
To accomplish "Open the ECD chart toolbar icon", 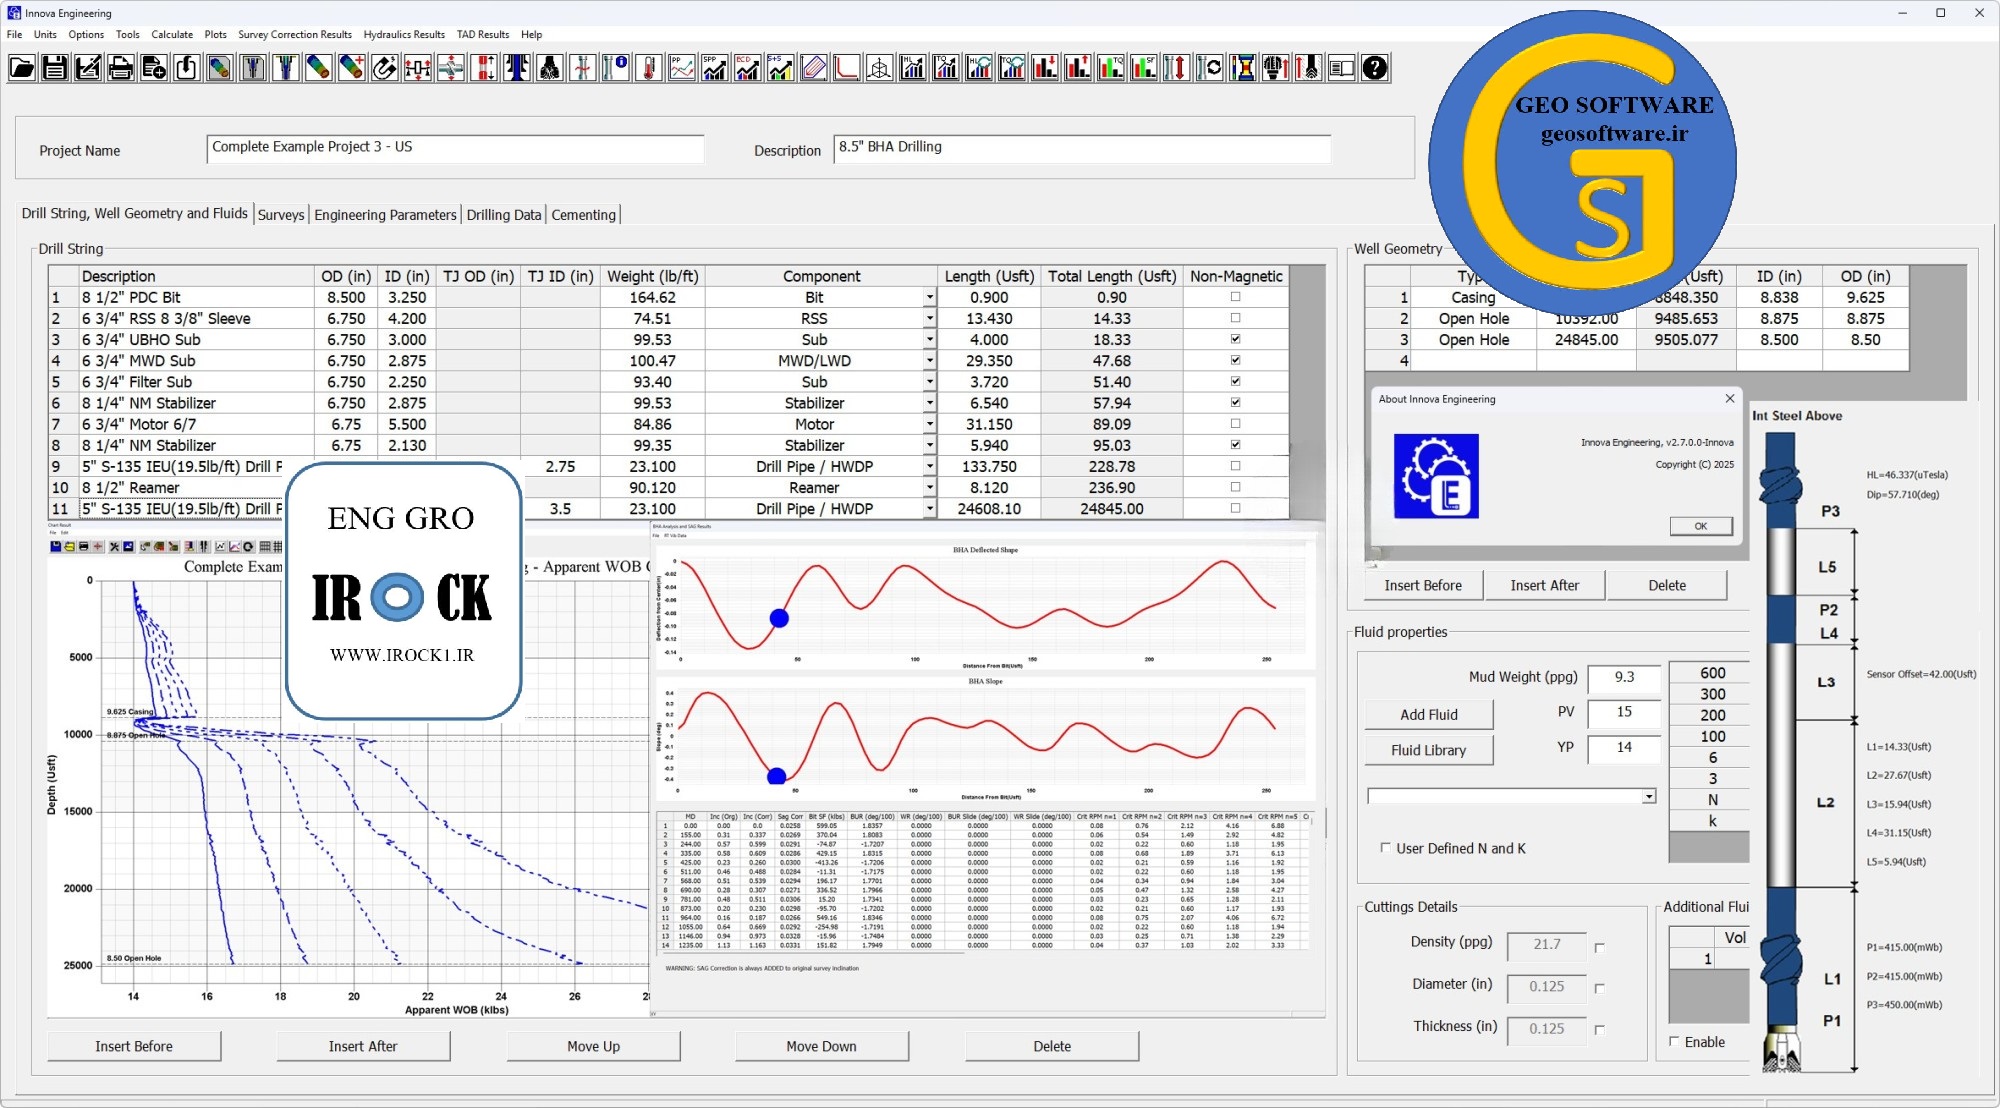I will coord(748,68).
